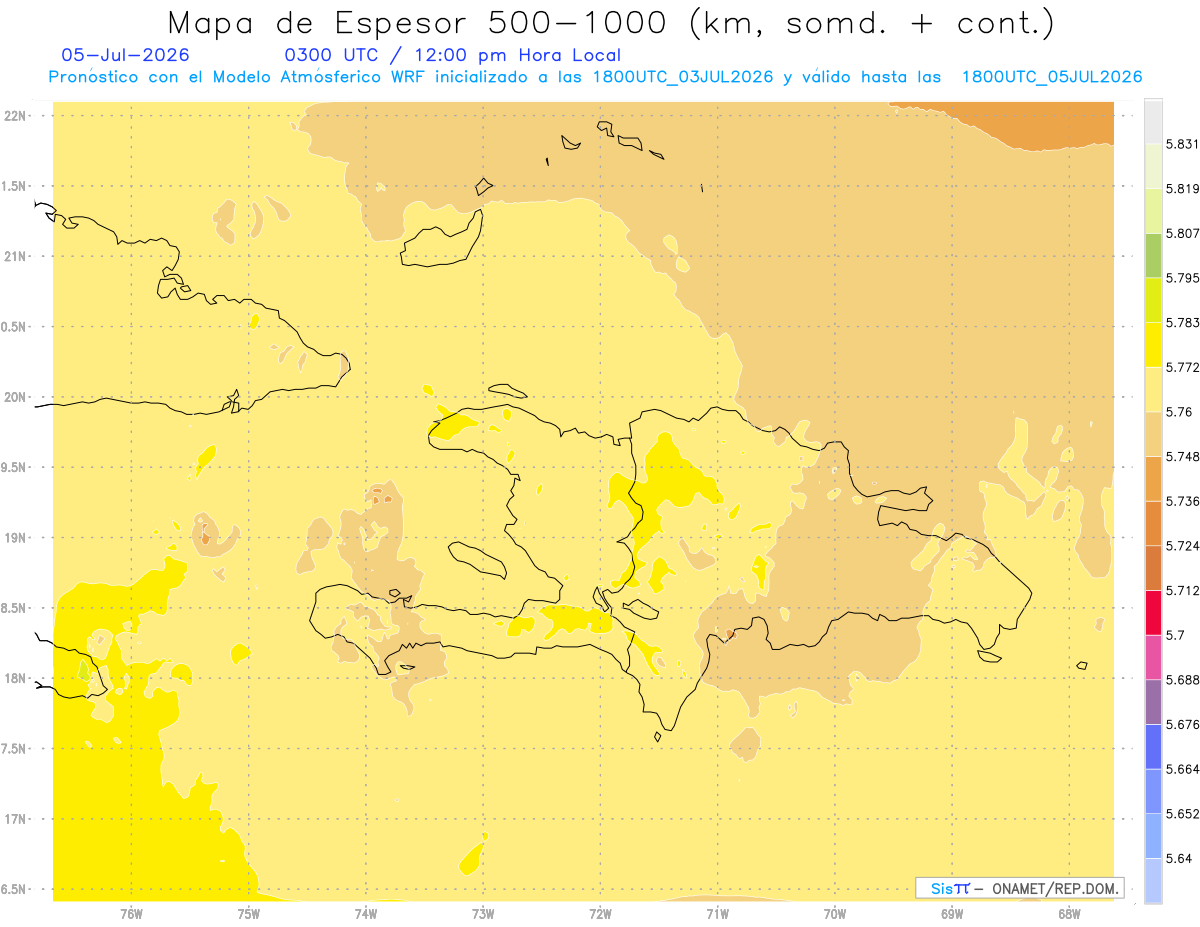1200x927 pixels.
Task: Select the pale yellow swatch between 5.76 and 5.772
Action: [1153, 389]
